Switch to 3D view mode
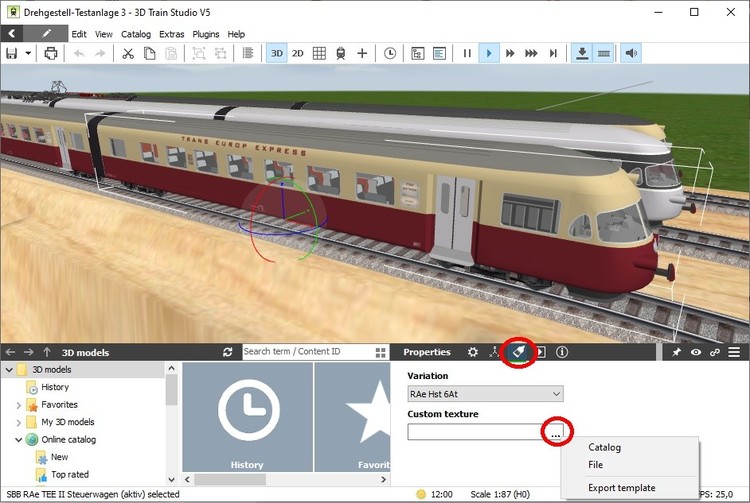This screenshot has width=750, height=503. pyautogui.click(x=277, y=53)
